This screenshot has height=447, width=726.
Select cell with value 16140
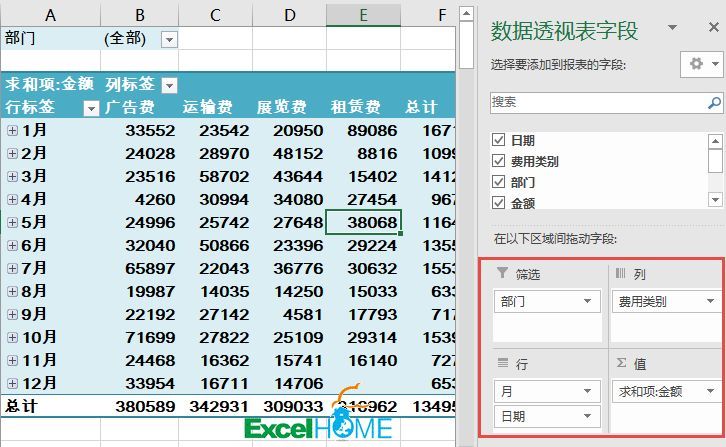coord(363,360)
